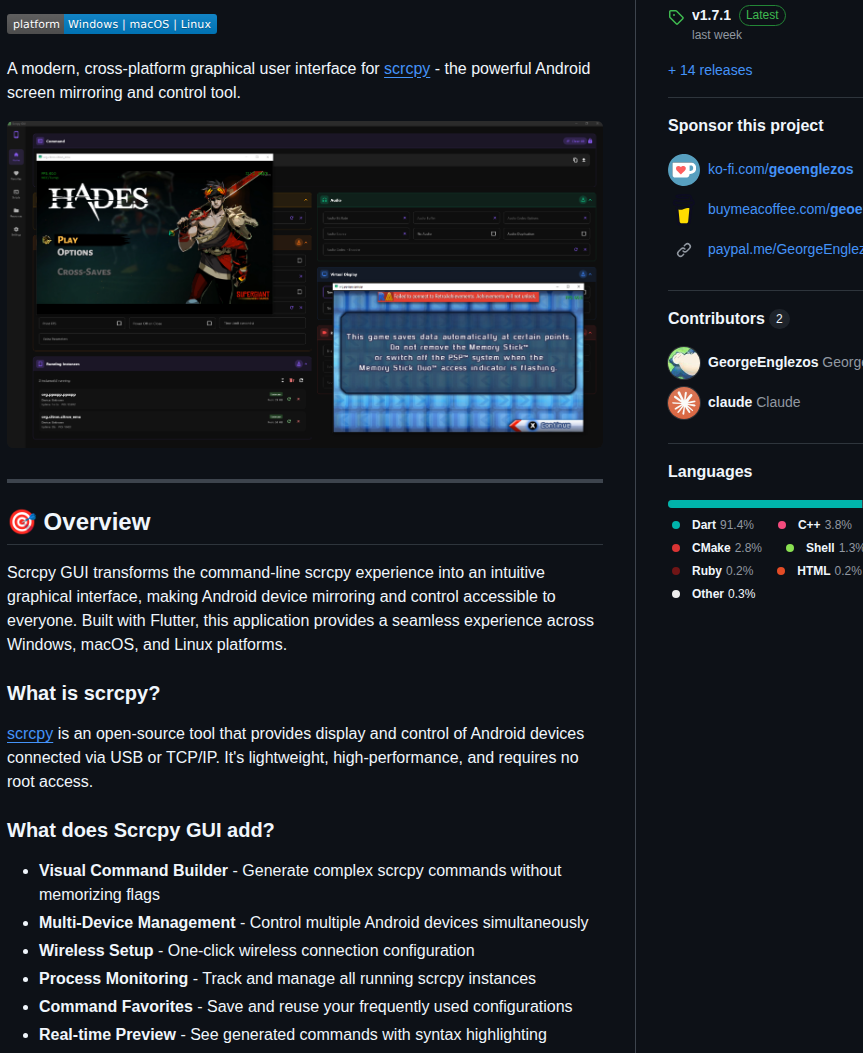Click Other 0.3% language entry
863x1053 pixels.
click(x=713, y=594)
